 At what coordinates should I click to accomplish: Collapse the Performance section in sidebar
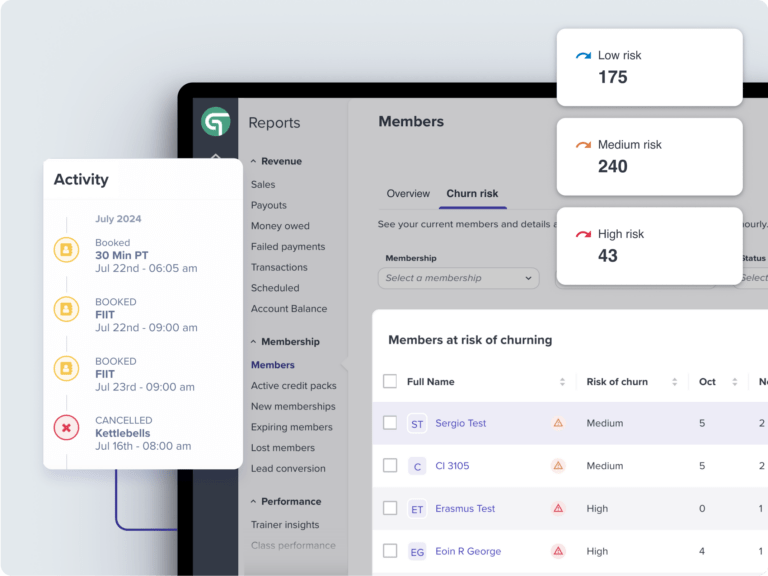[254, 501]
